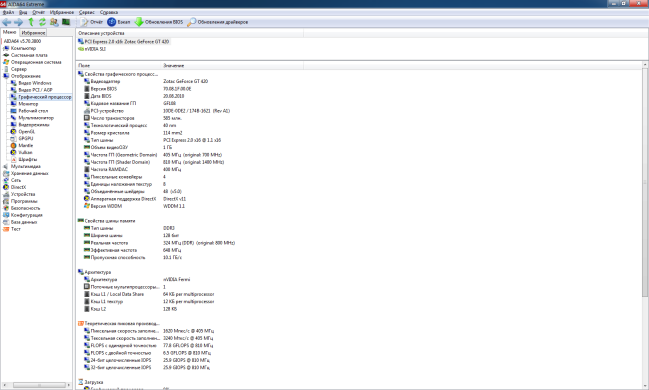
Task: Click the Сеть network icon in tree
Action: coord(6,181)
